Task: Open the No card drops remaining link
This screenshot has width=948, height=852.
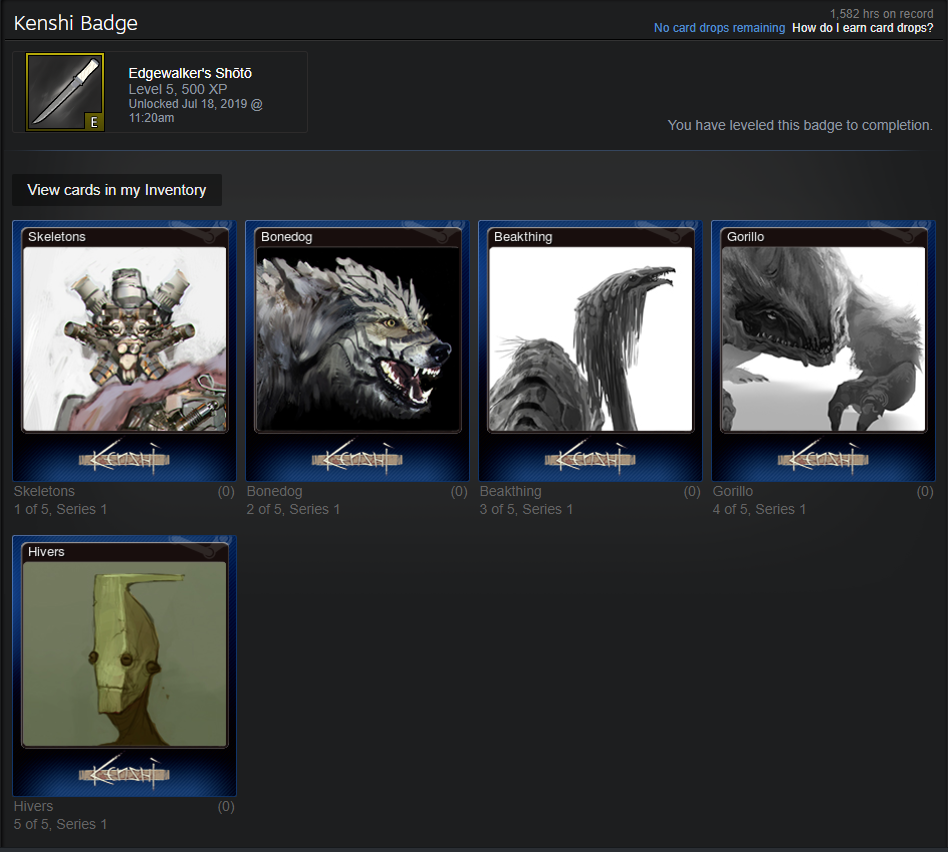Action: pyautogui.click(x=719, y=28)
